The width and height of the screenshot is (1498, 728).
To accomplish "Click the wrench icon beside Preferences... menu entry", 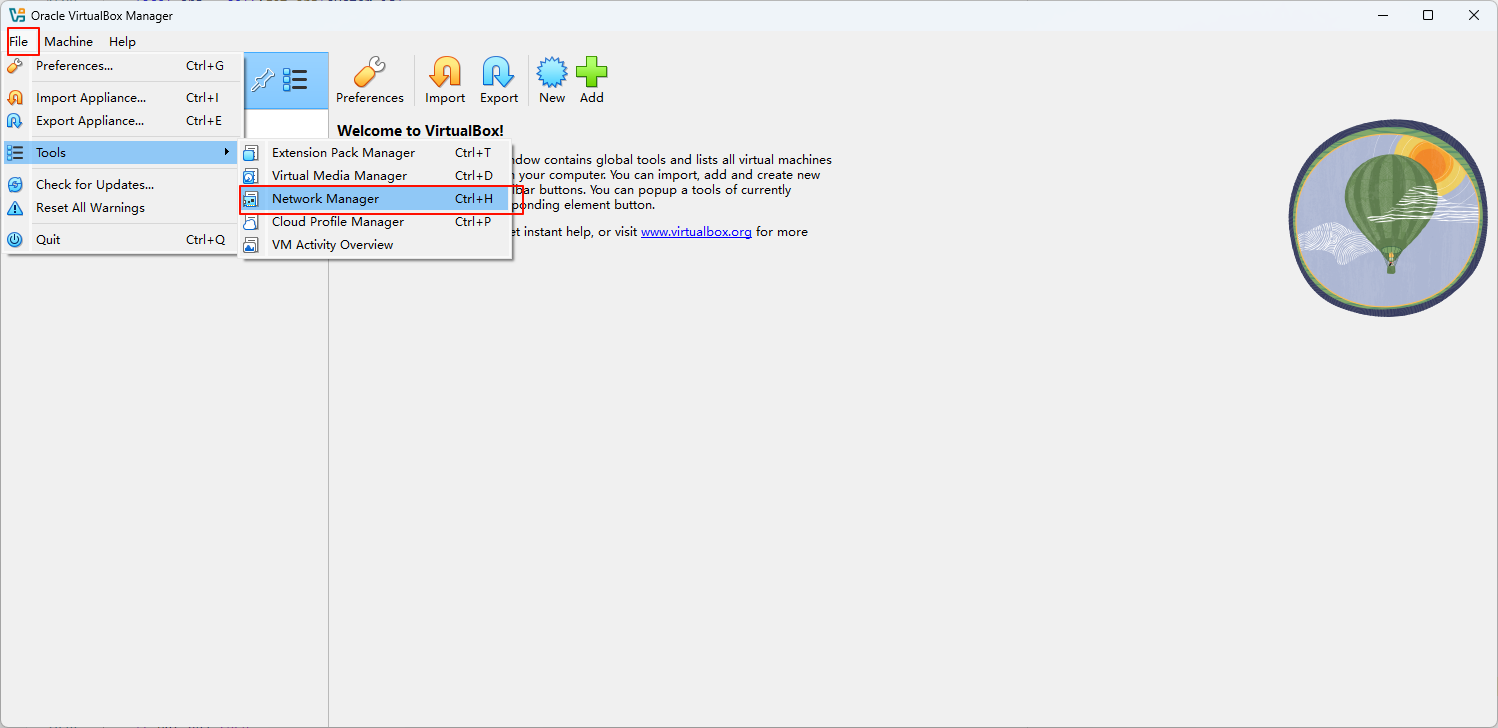I will click(x=15, y=66).
